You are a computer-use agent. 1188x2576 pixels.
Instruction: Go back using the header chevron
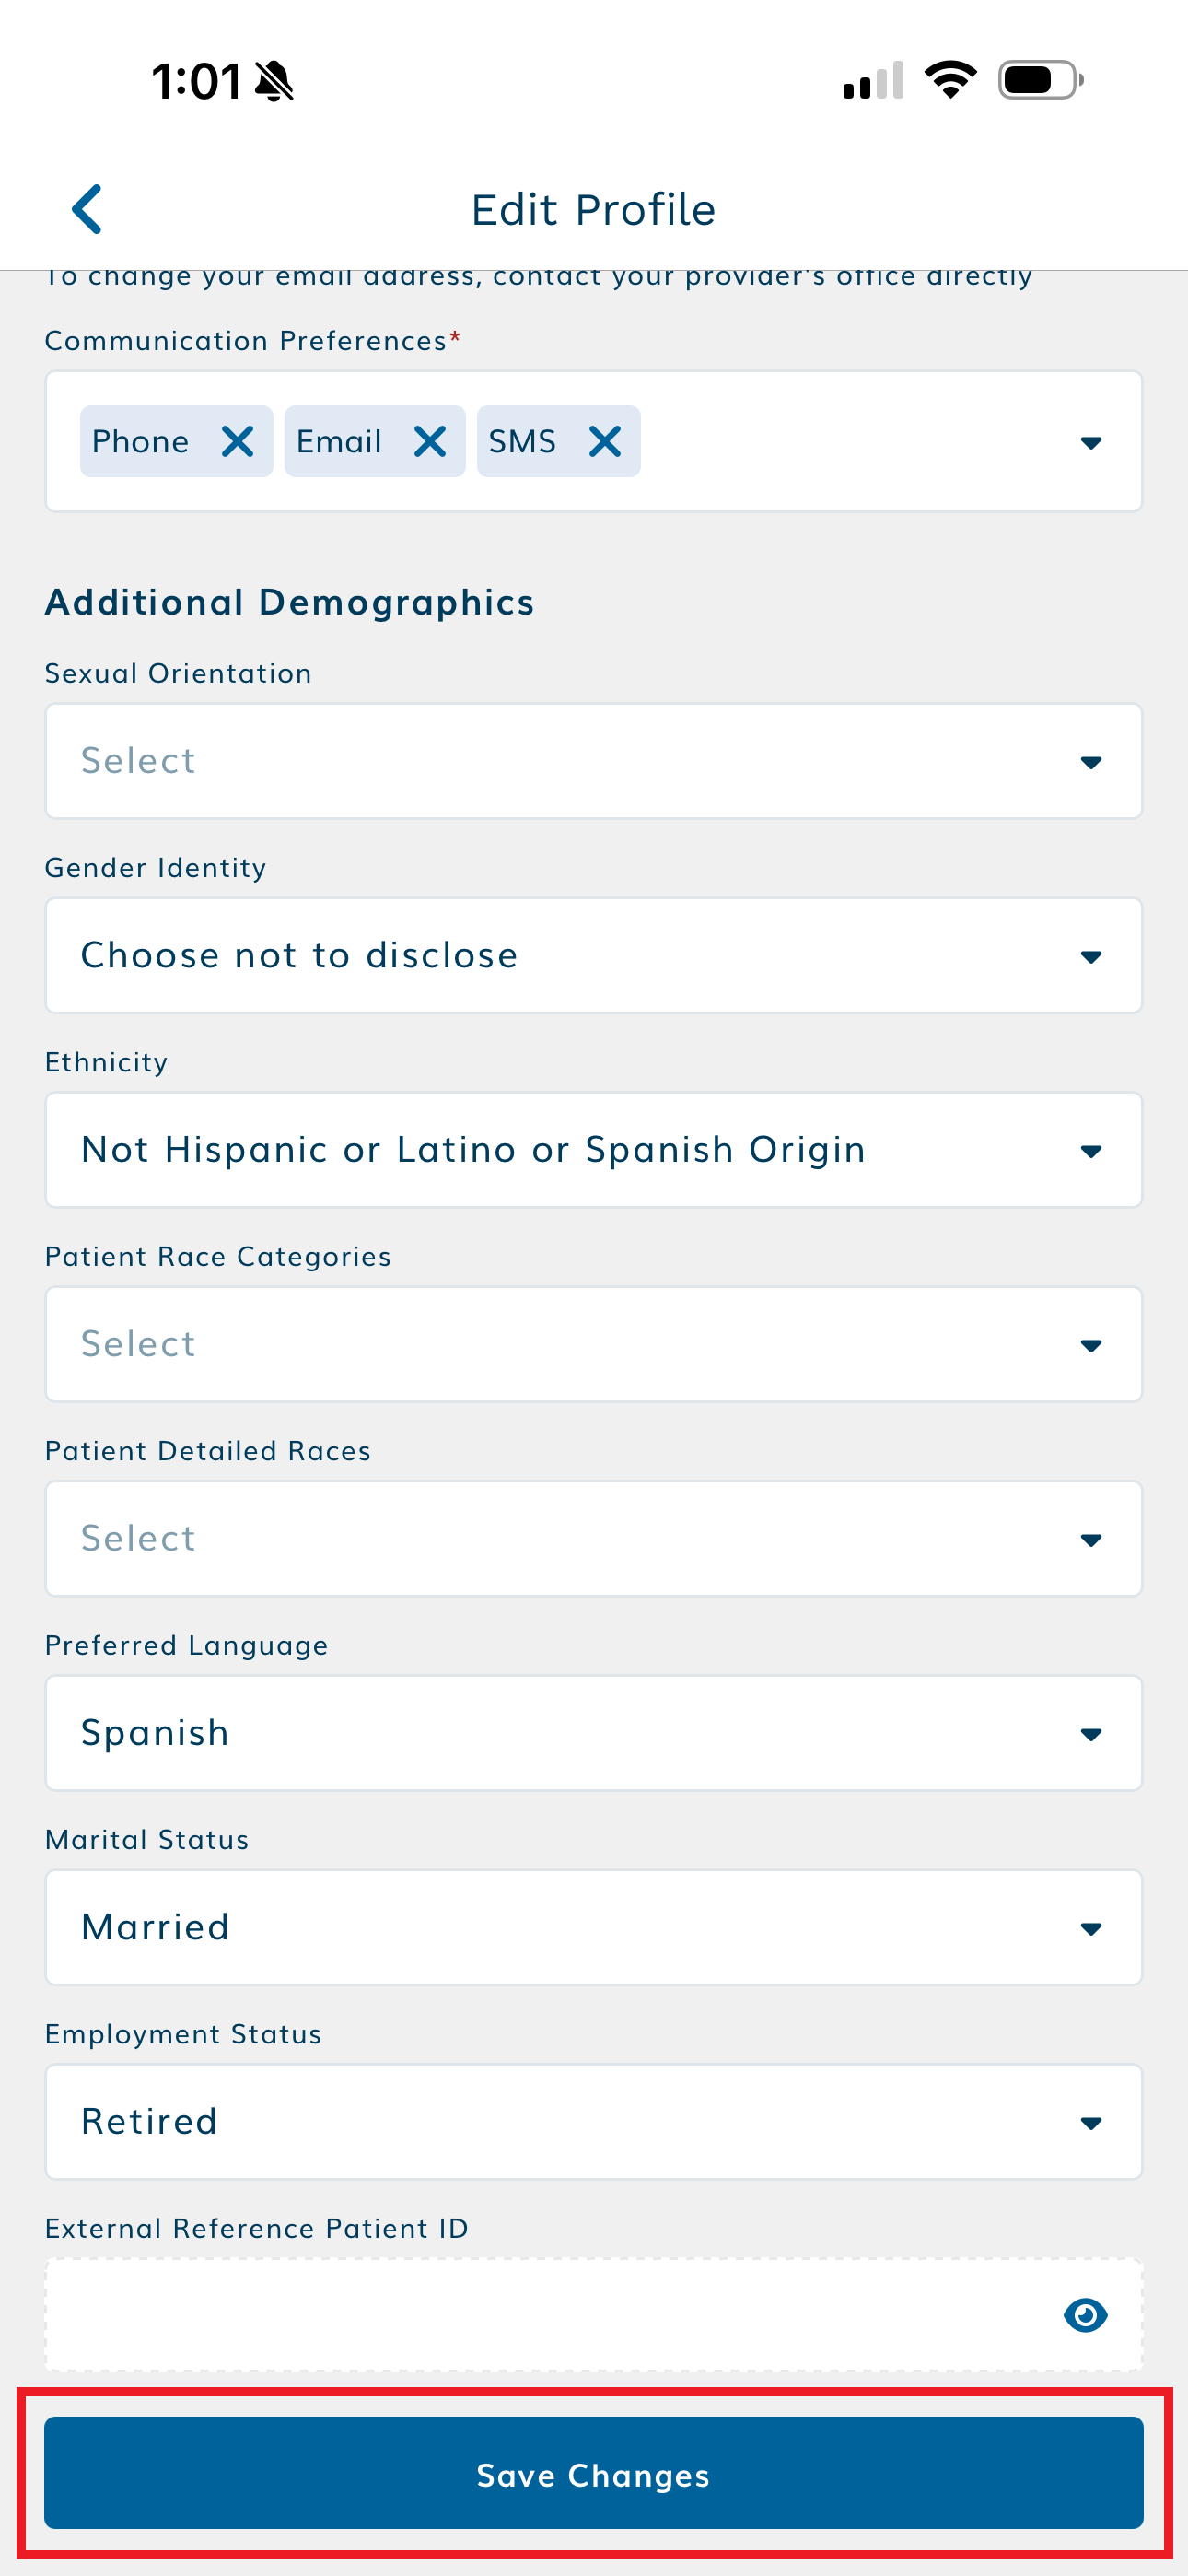(x=87, y=209)
